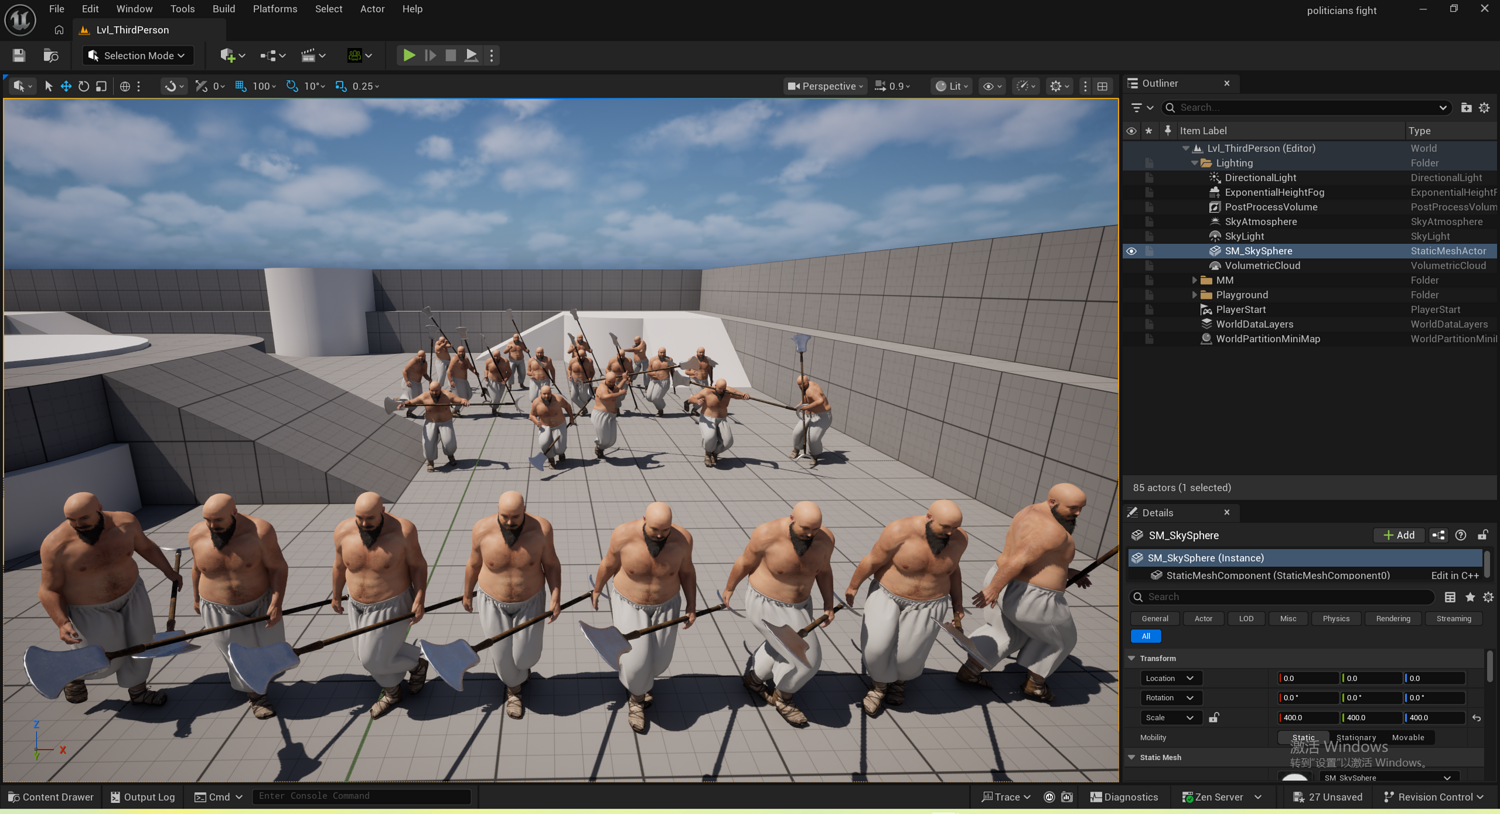
Task: Click the viewport layout grid icon
Action: pos(1103,87)
